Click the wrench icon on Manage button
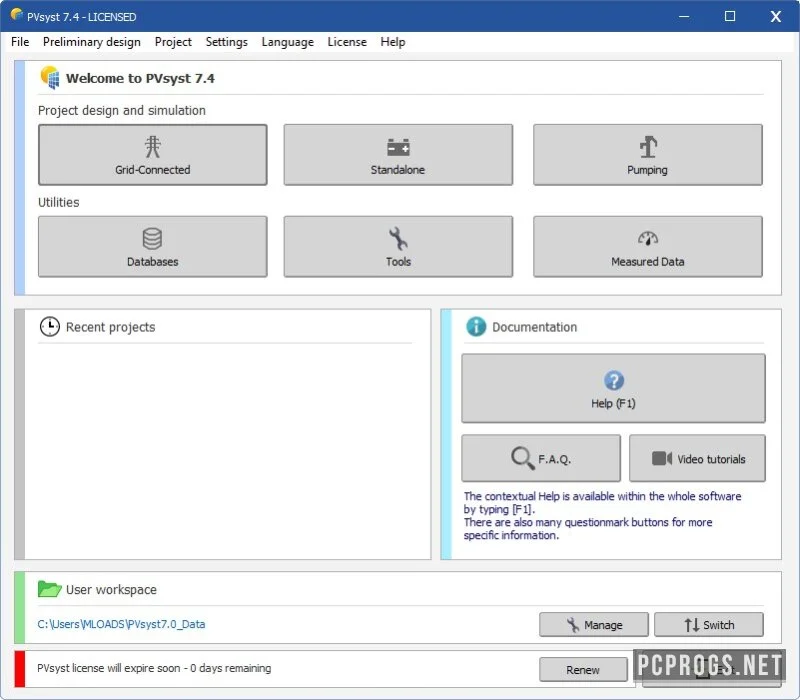The height and width of the screenshot is (700, 800). click(573, 625)
